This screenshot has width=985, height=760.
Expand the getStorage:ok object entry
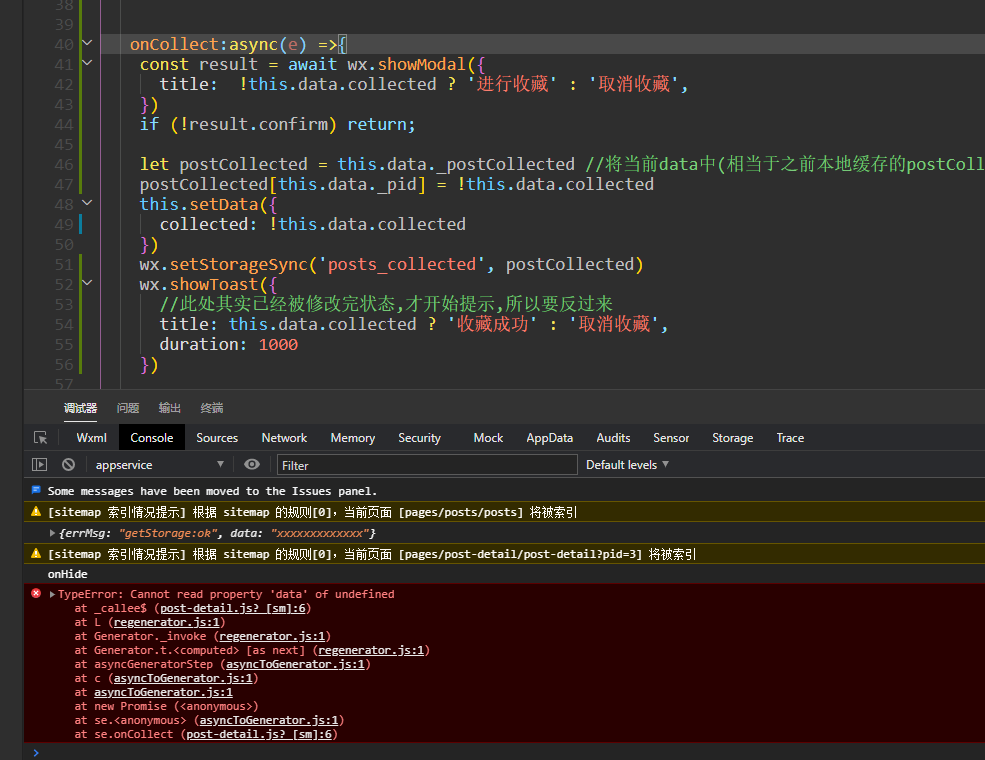(53, 533)
